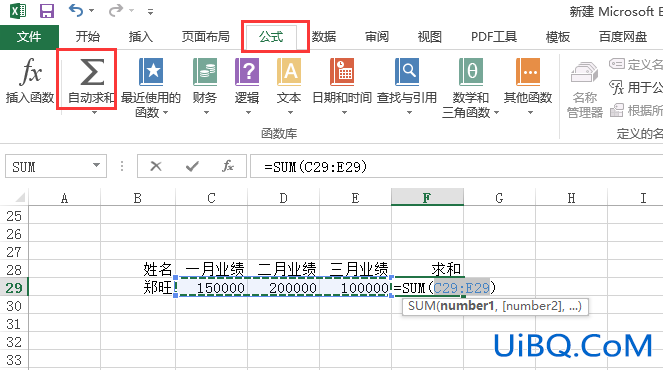663x370 pixels.
Task: Expand the 自动求和 dropdown arrow
Action: 94,112
